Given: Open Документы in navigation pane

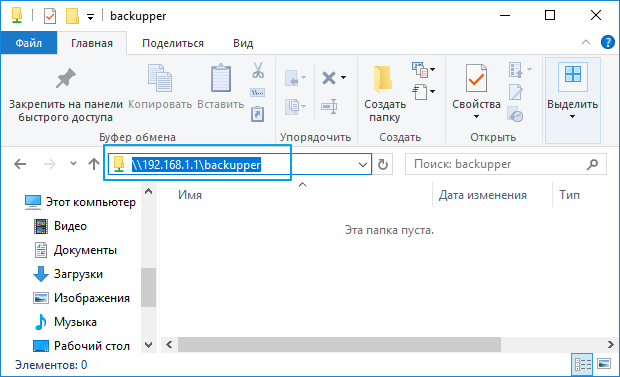Looking at the screenshot, I should click(75, 250).
